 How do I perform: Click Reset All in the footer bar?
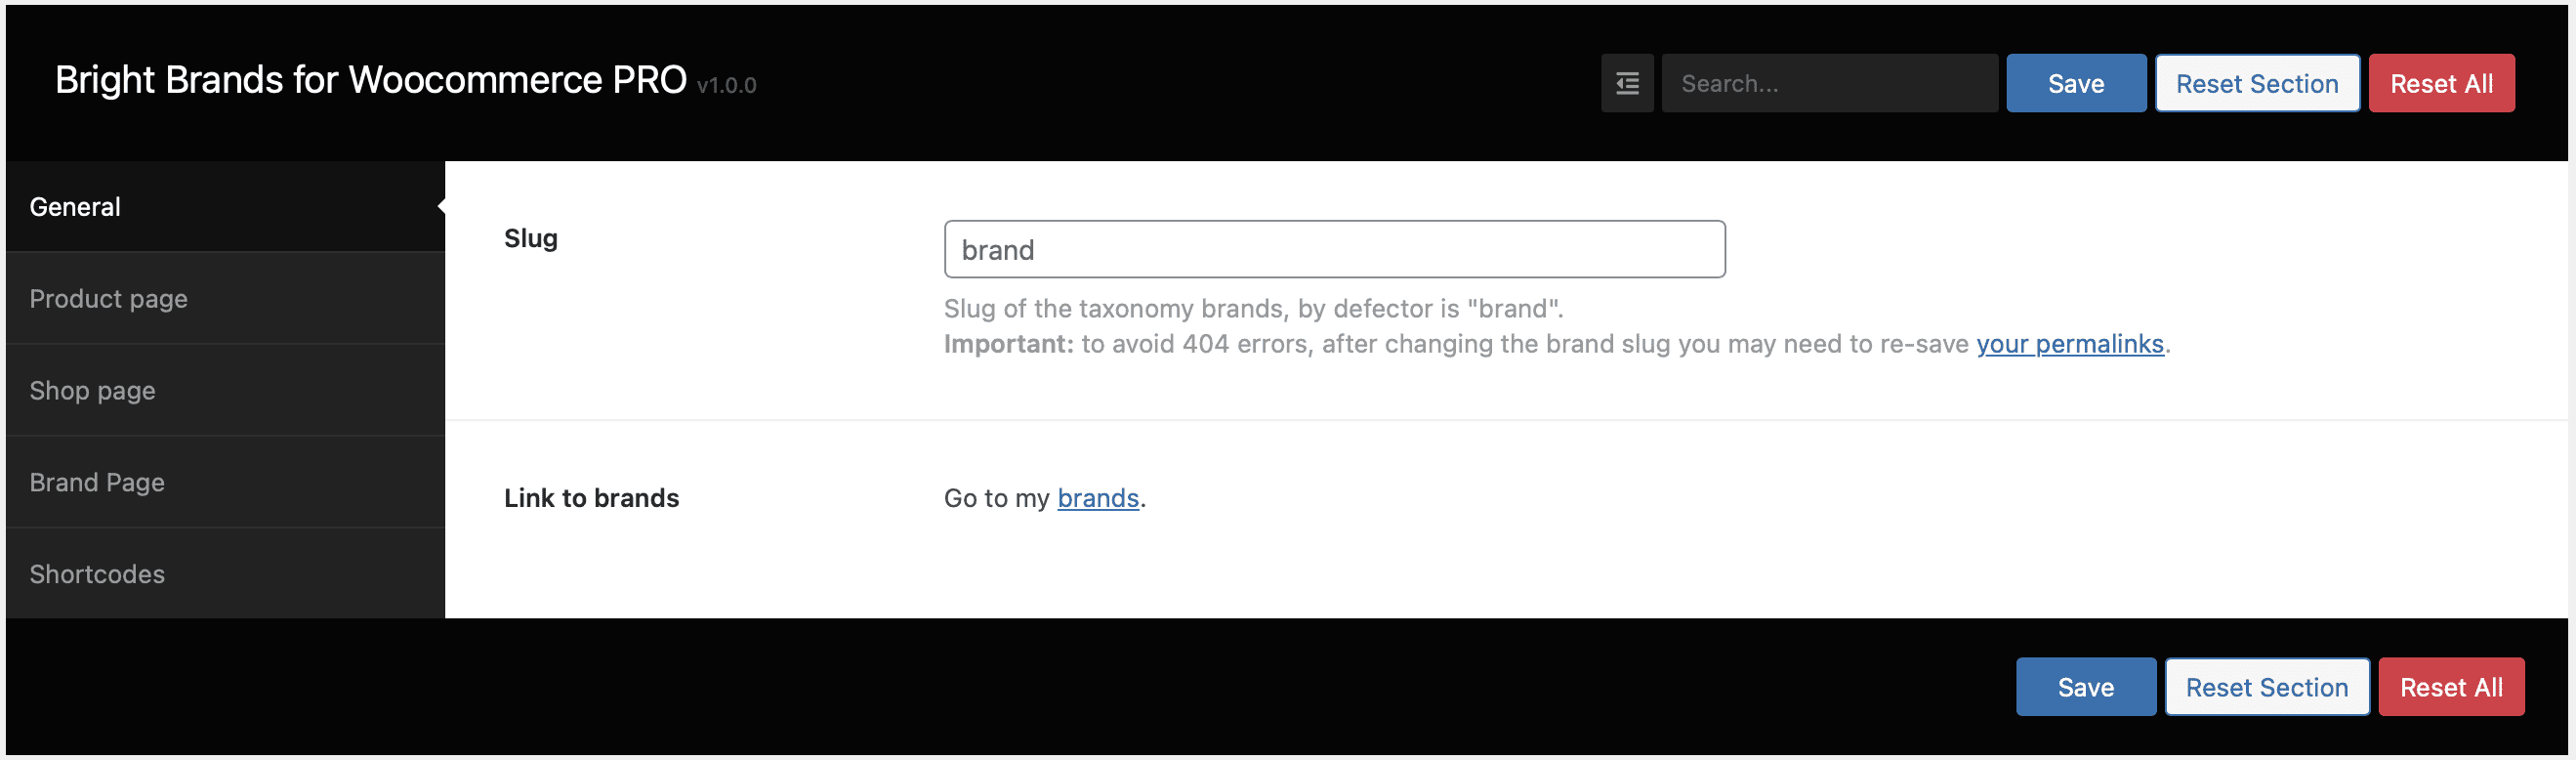(x=2451, y=687)
